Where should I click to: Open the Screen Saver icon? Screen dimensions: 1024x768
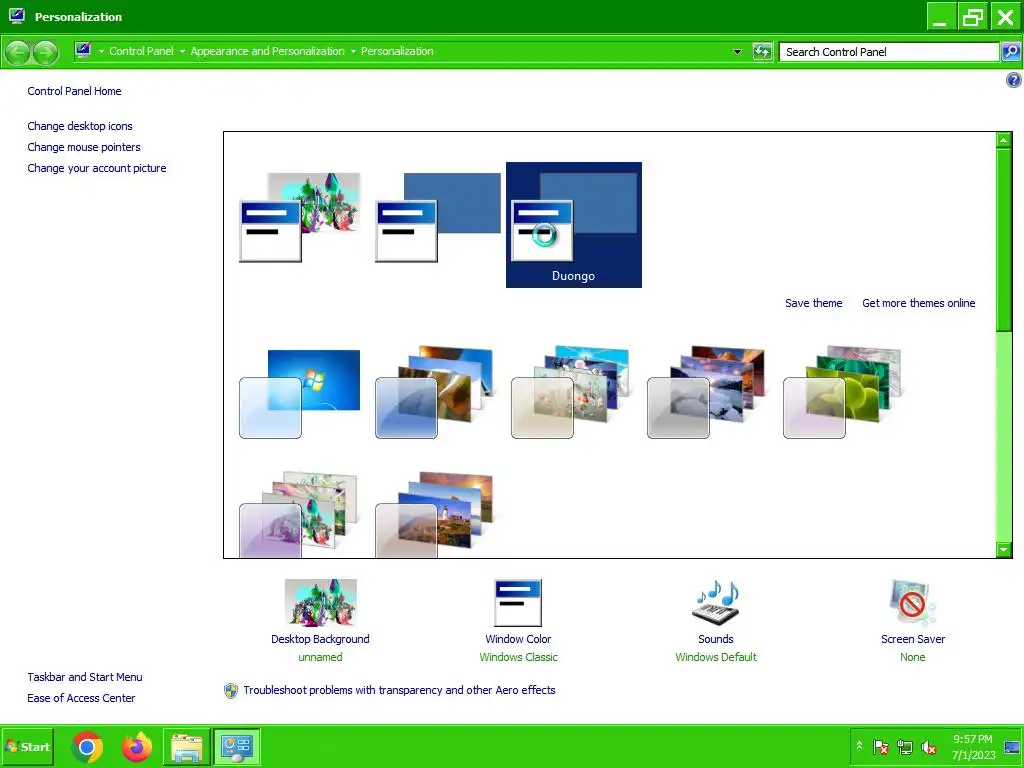[912, 603]
